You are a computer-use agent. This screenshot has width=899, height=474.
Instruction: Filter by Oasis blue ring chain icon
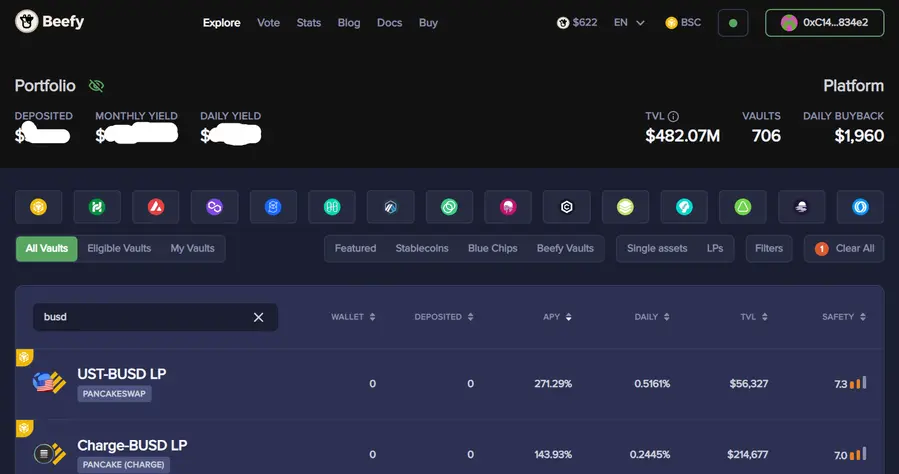click(860, 207)
